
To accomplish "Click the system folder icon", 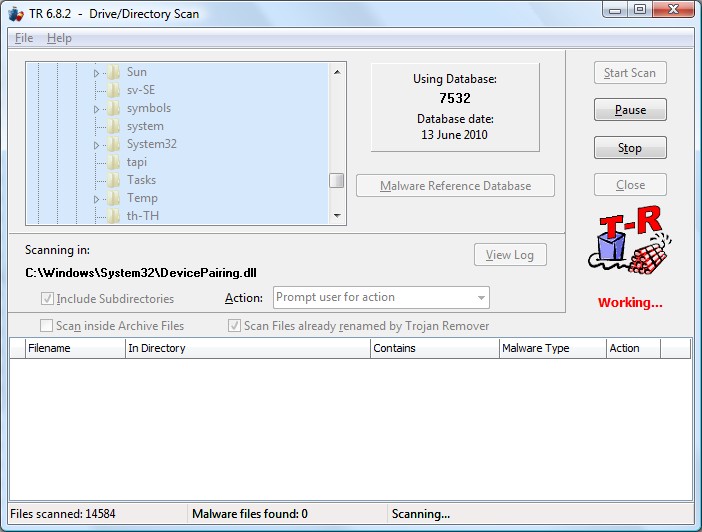I will pos(114,126).
